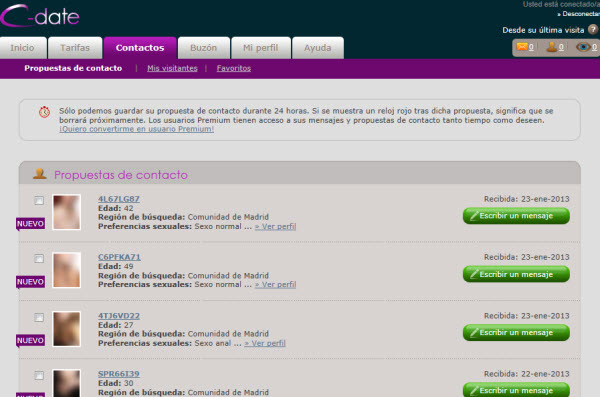Write a message to user SPR66I39

[516, 390]
